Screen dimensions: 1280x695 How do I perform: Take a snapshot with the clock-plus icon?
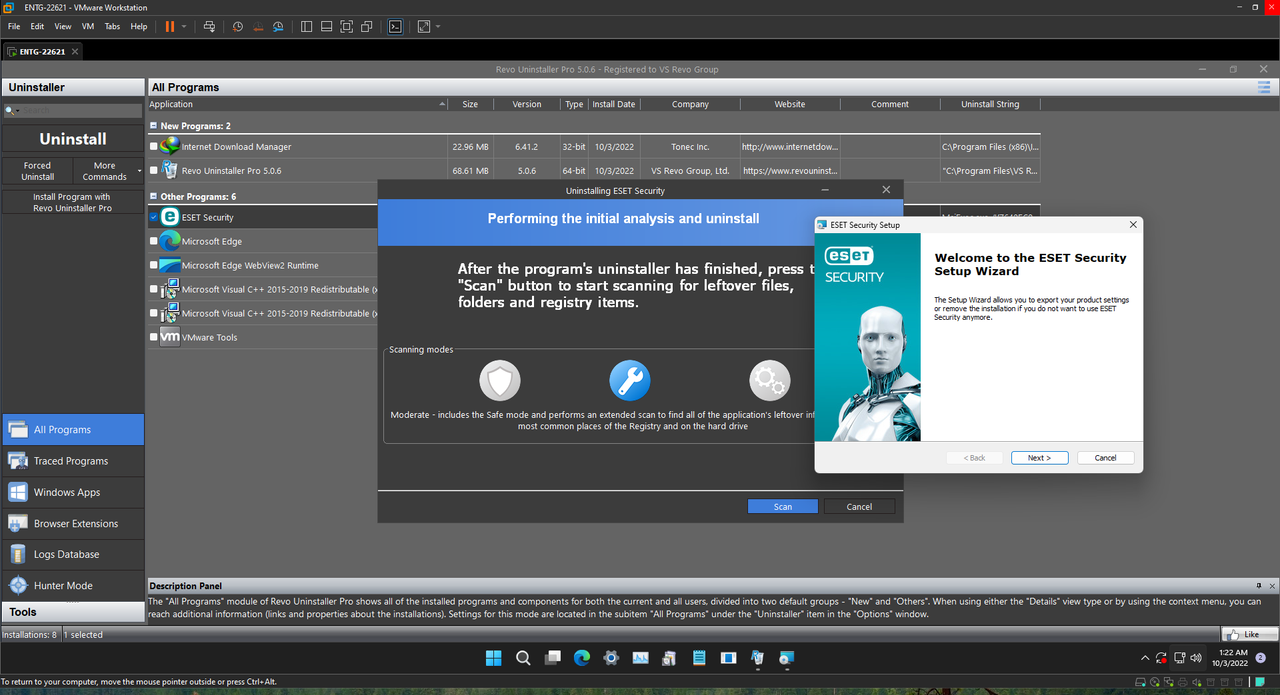point(237,27)
